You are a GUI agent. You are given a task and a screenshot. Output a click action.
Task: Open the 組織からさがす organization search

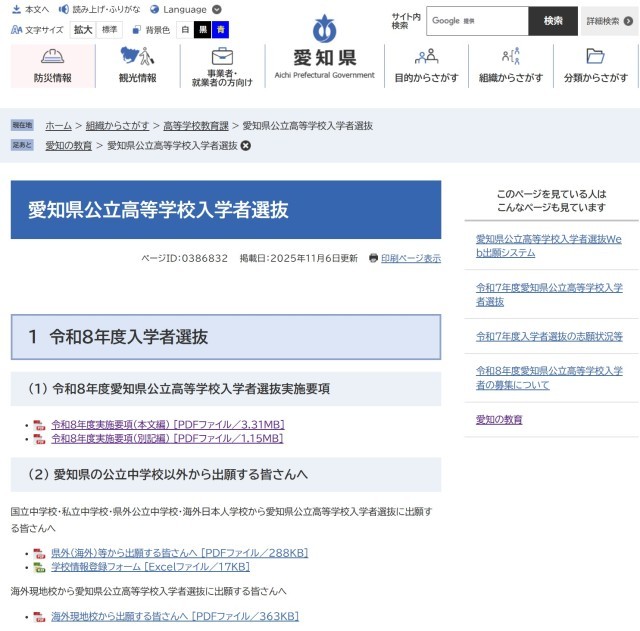510,66
